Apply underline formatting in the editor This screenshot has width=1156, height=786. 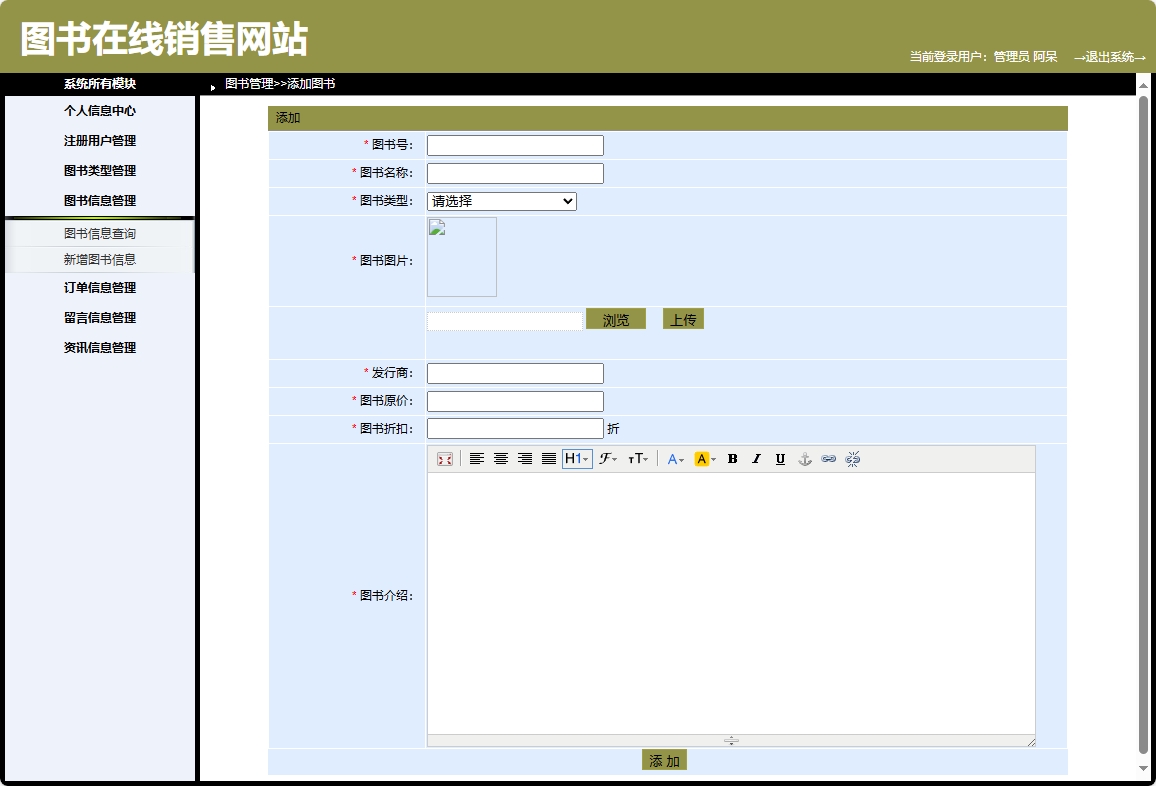point(780,459)
